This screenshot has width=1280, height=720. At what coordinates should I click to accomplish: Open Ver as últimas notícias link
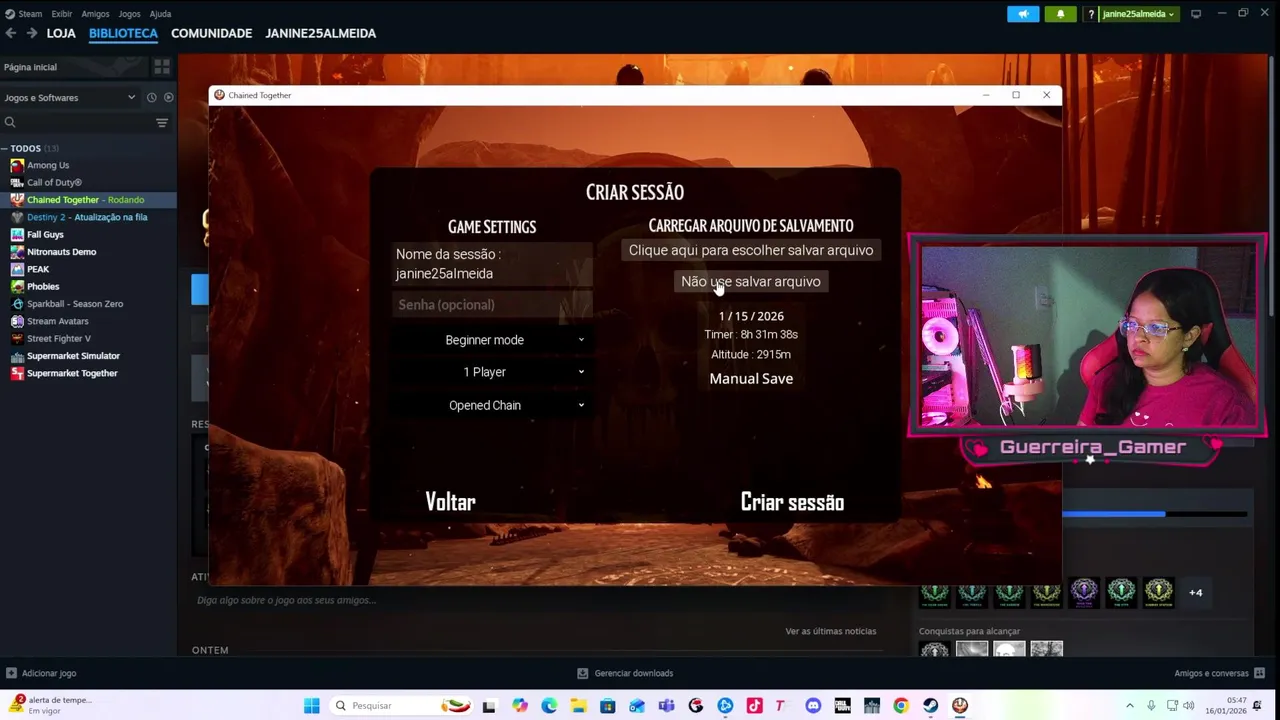830,631
